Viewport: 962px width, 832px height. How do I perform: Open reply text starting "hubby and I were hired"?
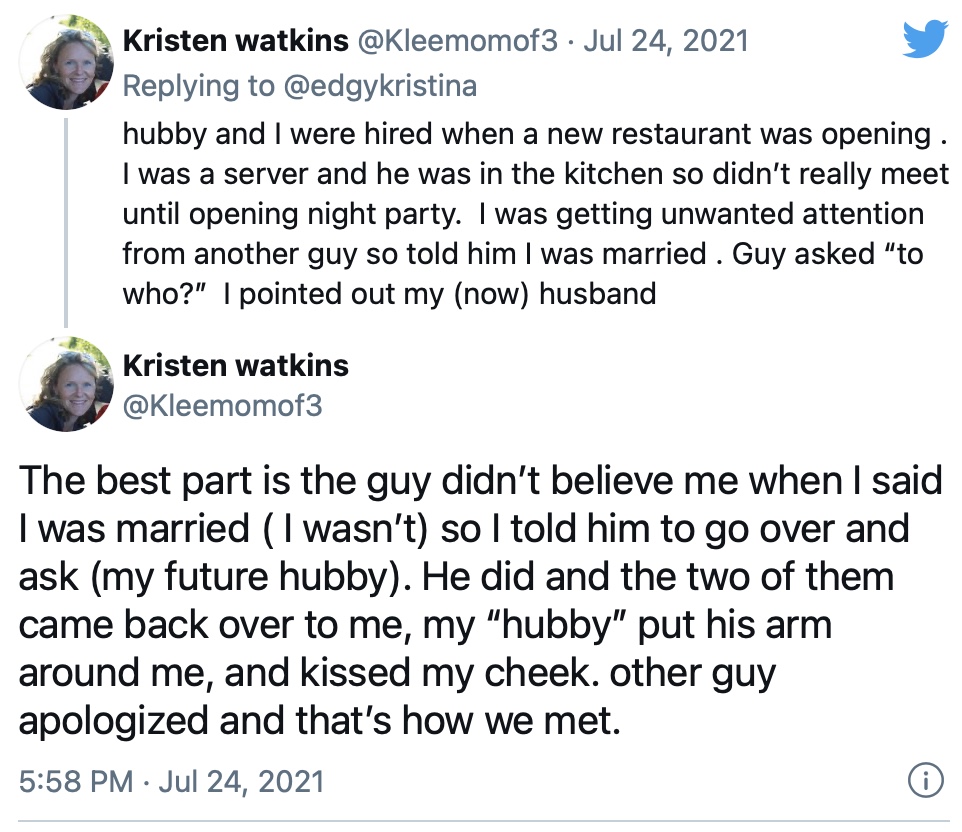click(x=535, y=214)
